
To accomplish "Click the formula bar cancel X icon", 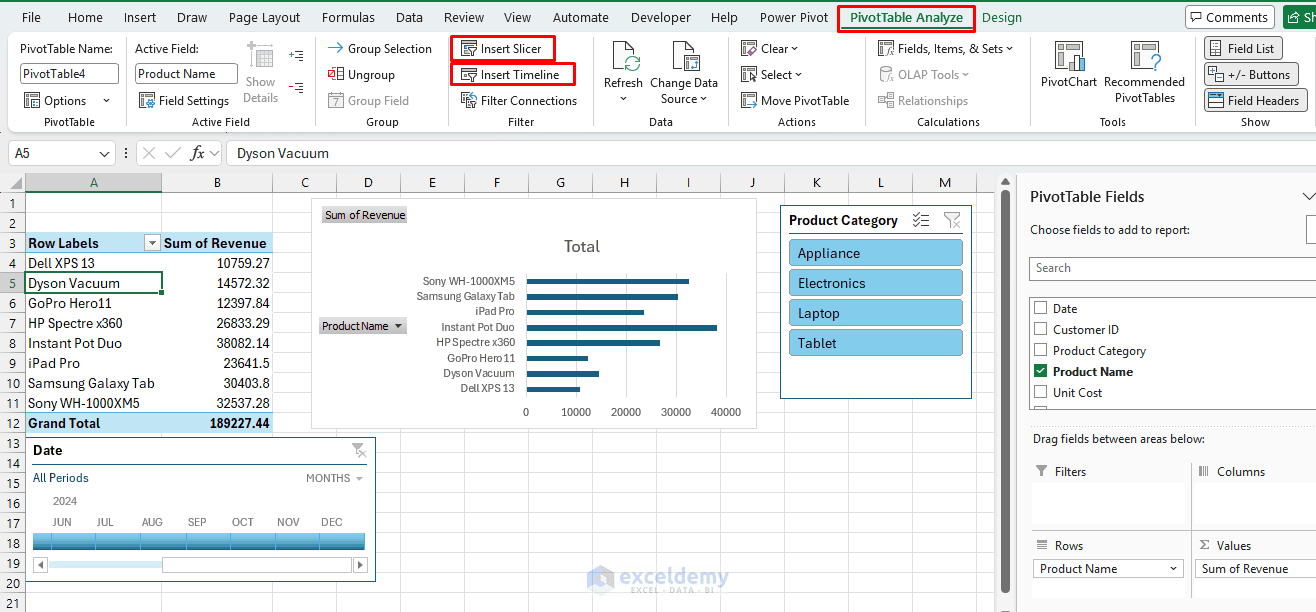I will point(149,153).
